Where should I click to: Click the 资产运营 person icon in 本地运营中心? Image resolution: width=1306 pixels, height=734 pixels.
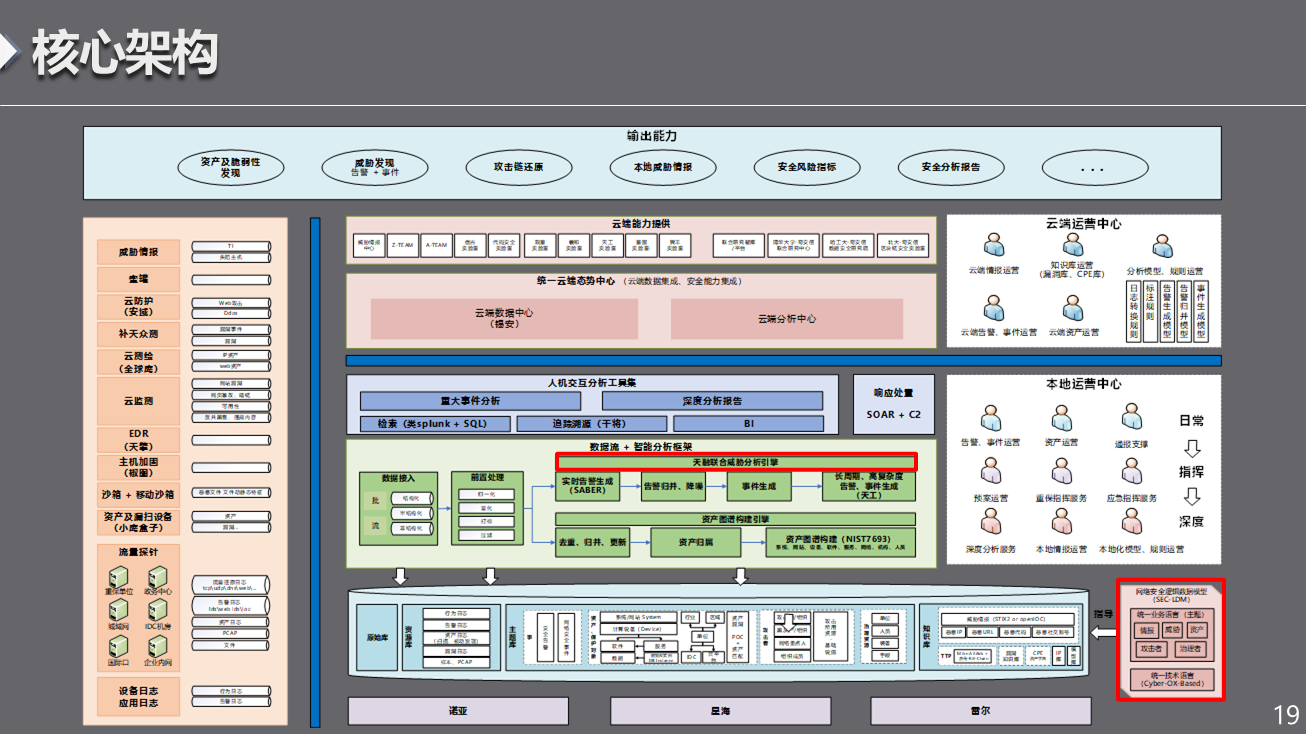coord(1062,418)
